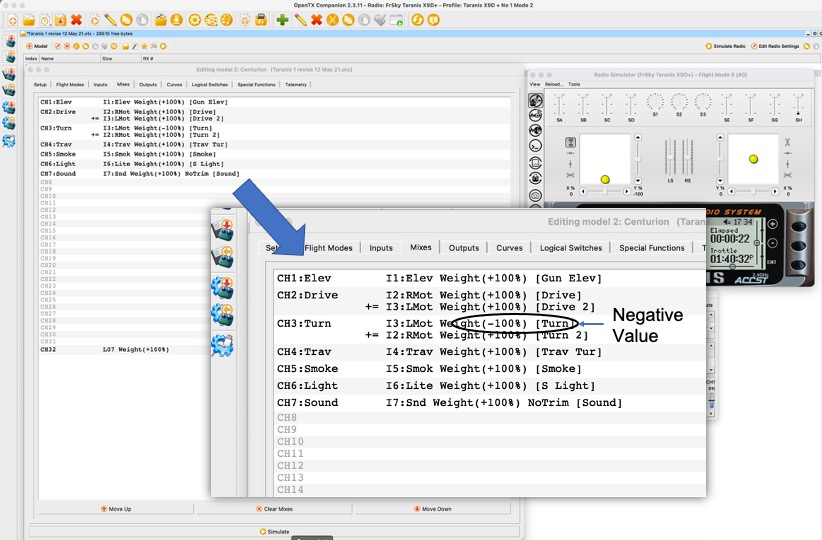Create a new file with the toolbar's first icon
The image size is (822, 540).
coord(12,20)
